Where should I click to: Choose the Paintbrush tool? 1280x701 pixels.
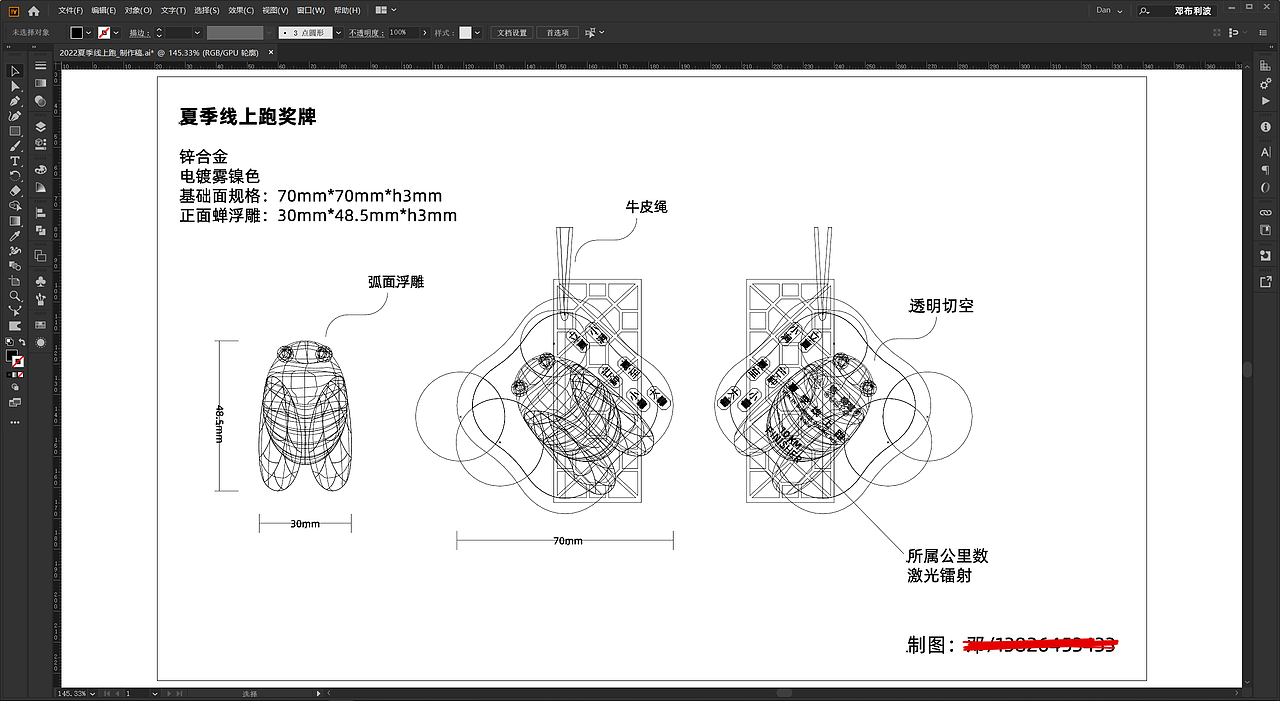pos(14,145)
